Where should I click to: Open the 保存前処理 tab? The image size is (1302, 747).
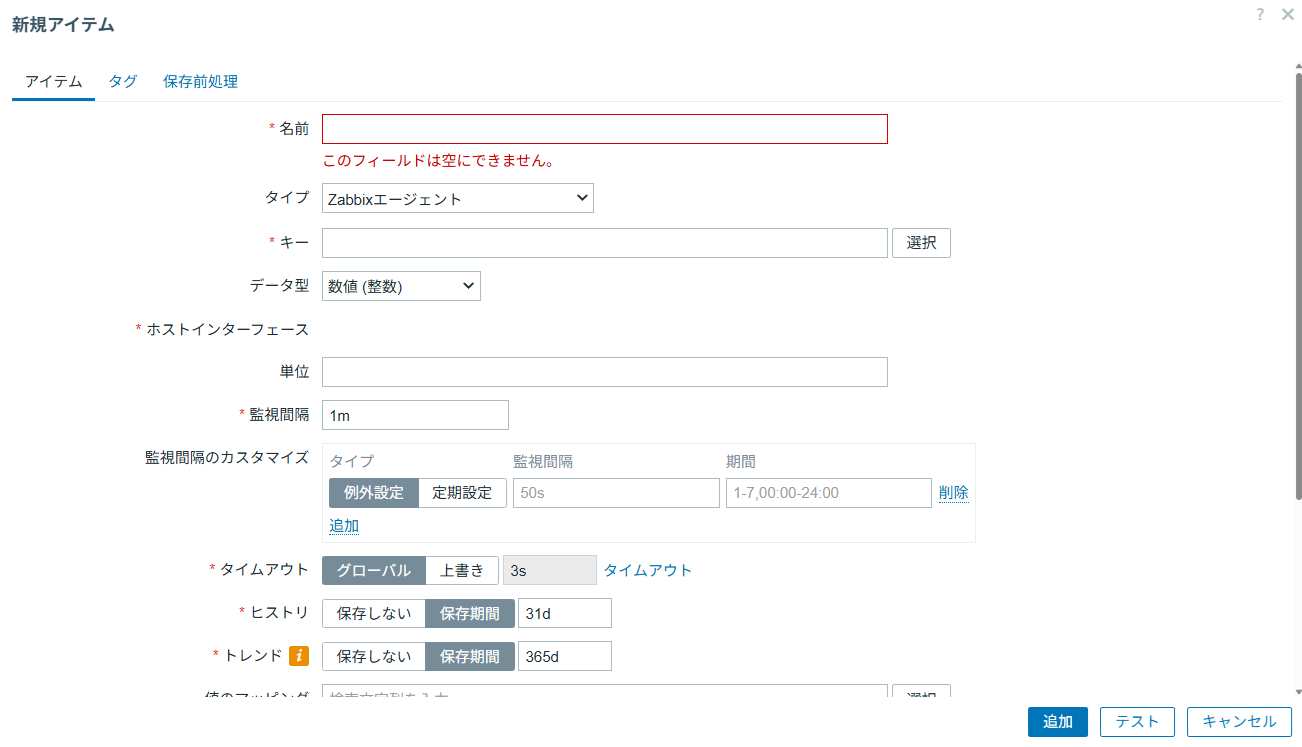tap(201, 82)
